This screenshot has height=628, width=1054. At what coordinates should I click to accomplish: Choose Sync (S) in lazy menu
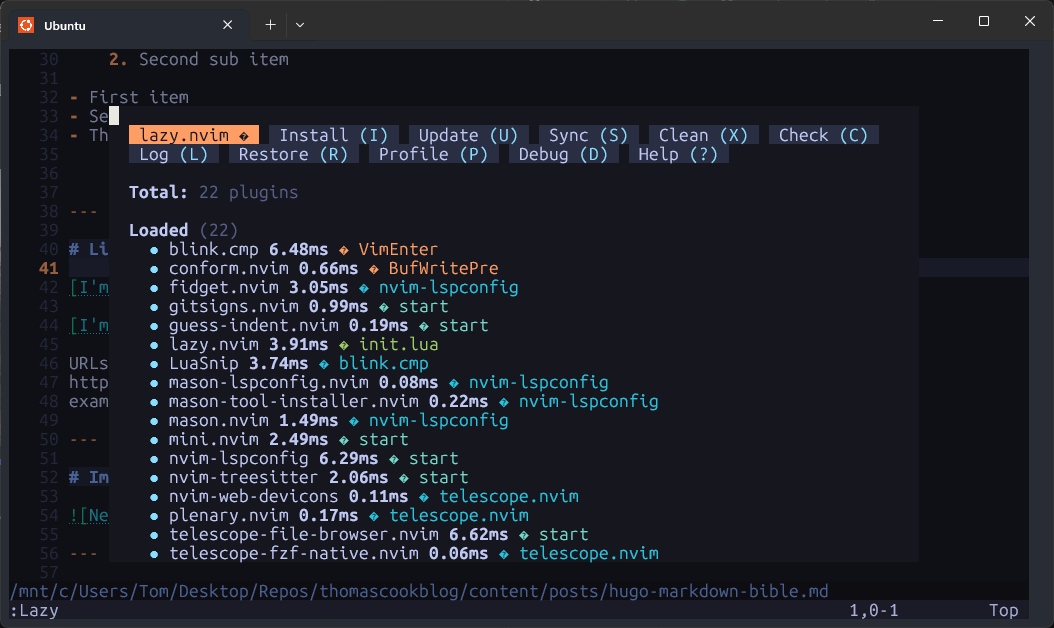coord(588,135)
